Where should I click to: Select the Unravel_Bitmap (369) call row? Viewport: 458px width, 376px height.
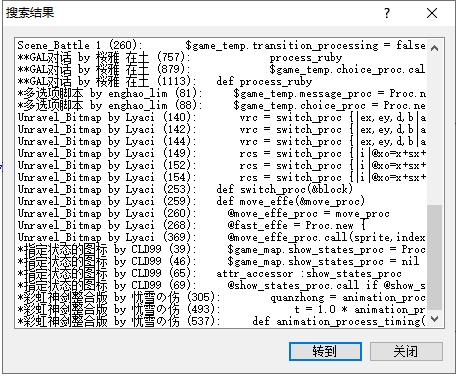pyautogui.click(x=221, y=237)
